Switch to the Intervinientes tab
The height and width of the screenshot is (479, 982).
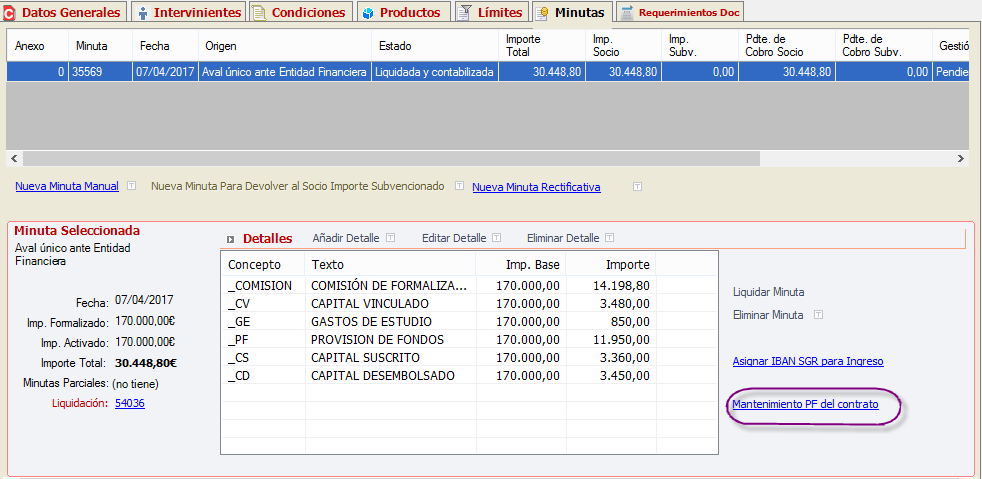[x=190, y=12]
